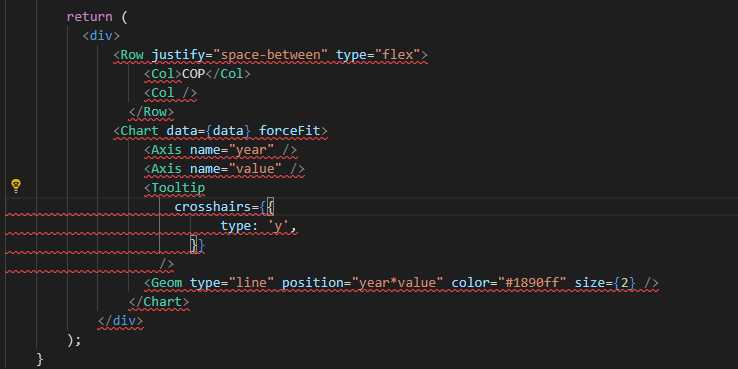Click the closing </Row> tag
The height and width of the screenshot is (369, 738).
[151, 112]
